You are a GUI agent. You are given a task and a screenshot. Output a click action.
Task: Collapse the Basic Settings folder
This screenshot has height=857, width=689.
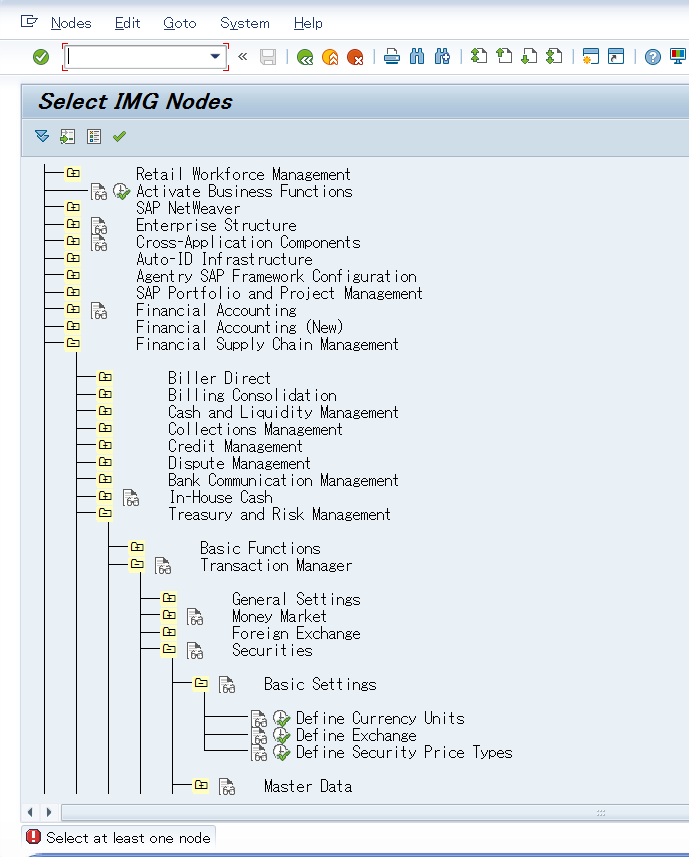[x=201, y=683]
